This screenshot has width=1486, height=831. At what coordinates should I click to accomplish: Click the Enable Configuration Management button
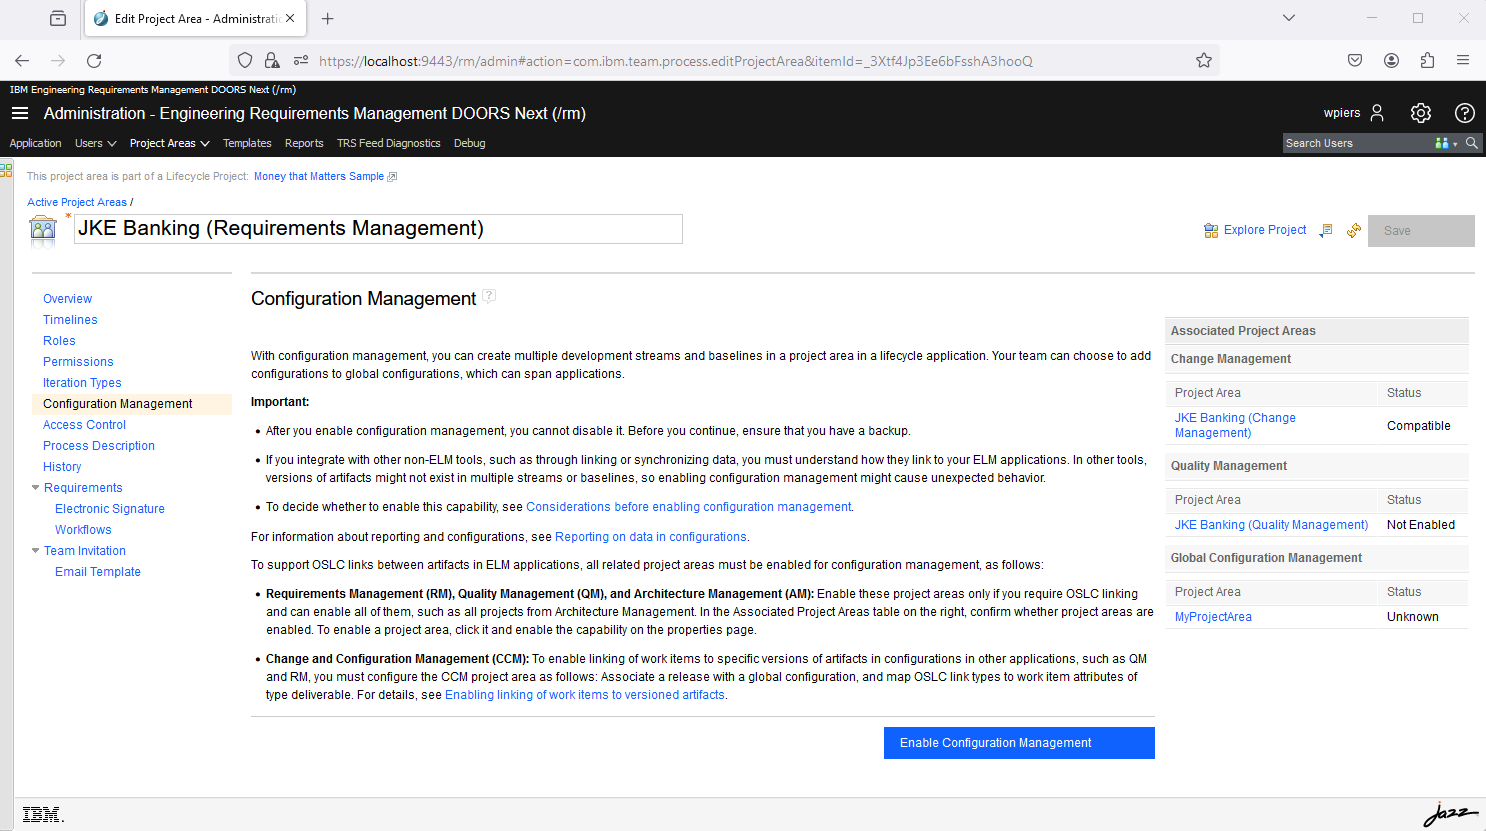pos(1019,743)
